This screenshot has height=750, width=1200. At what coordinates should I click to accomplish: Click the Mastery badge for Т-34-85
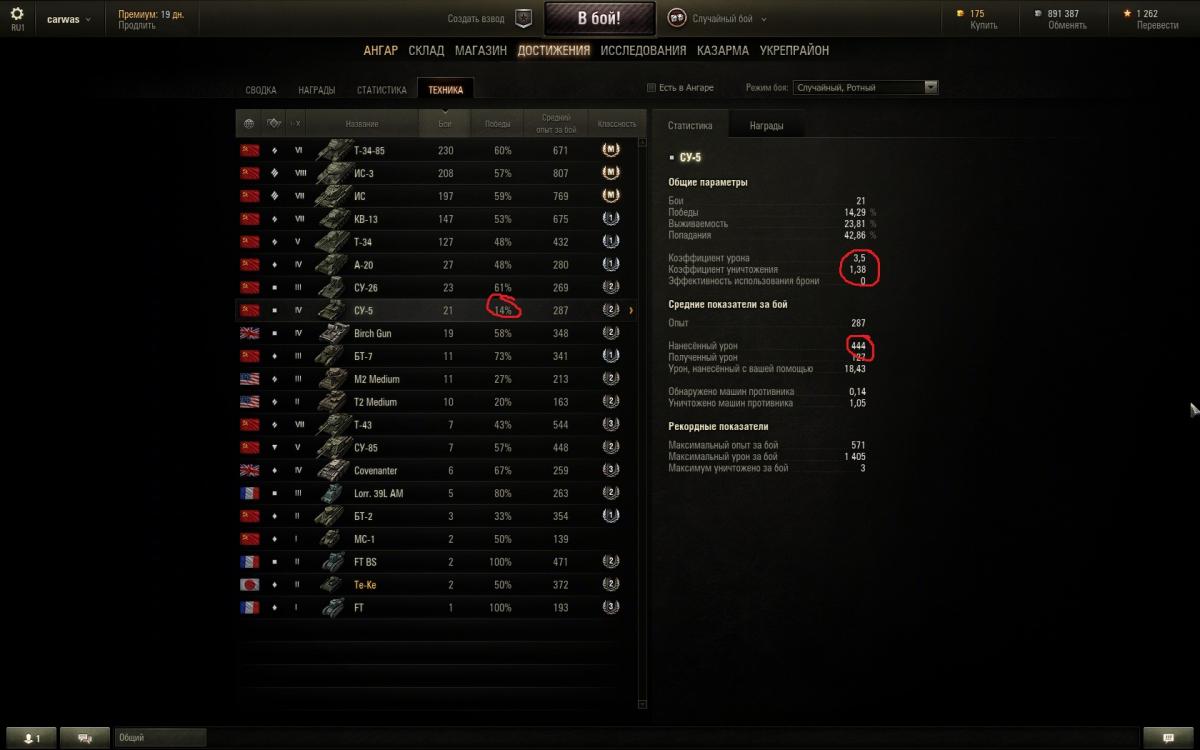tap(610, 150)
